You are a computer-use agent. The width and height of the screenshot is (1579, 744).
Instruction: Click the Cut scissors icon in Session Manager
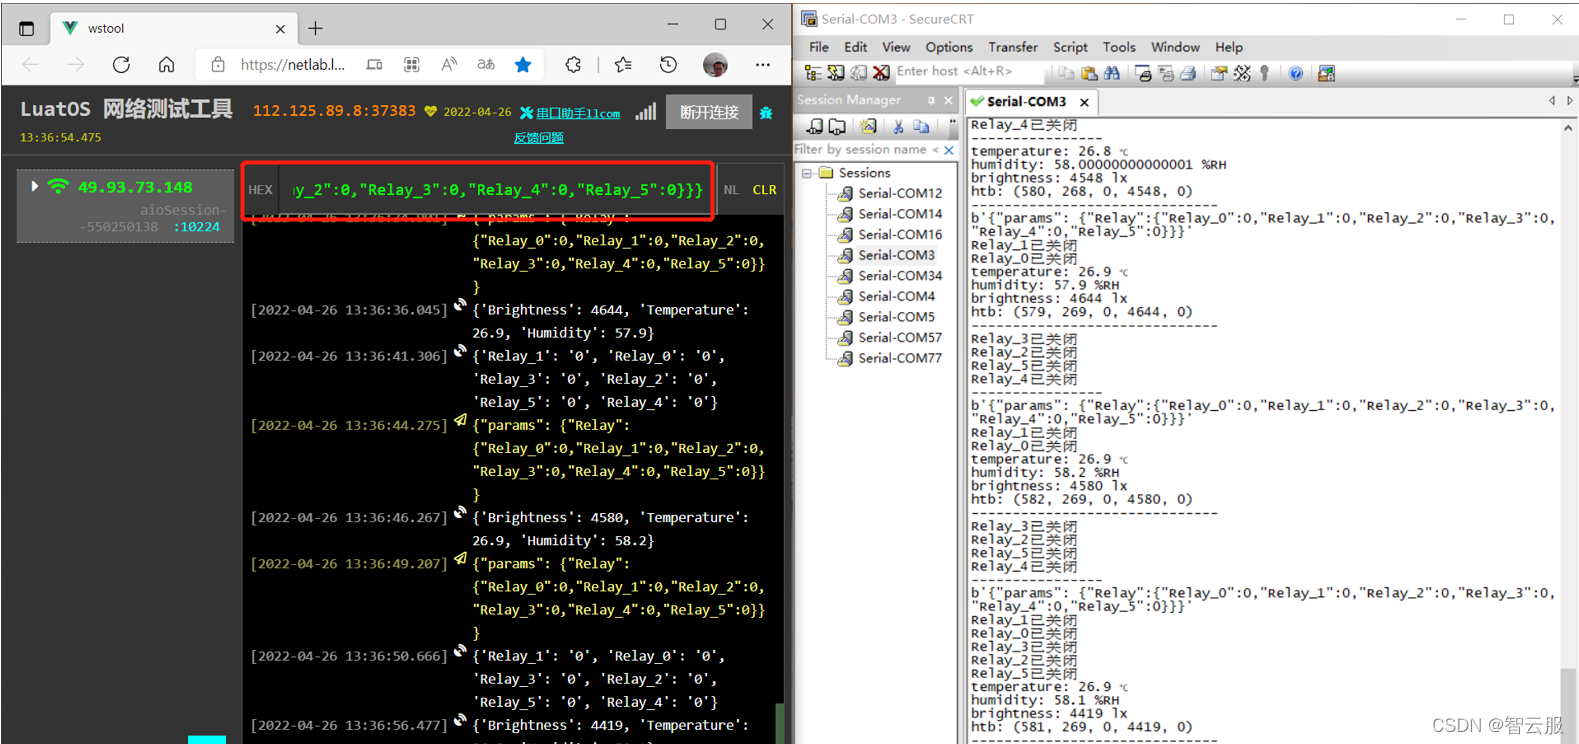(899, 126)
